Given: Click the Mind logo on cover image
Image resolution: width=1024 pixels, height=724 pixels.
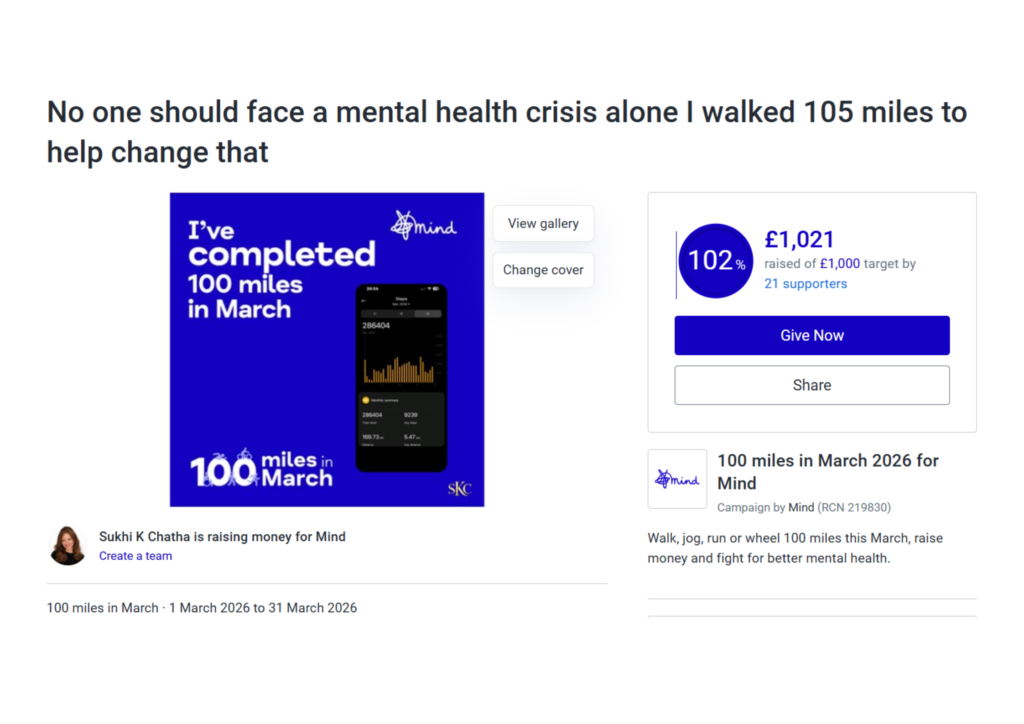Looking at the screenshot, I should [424, 226].
